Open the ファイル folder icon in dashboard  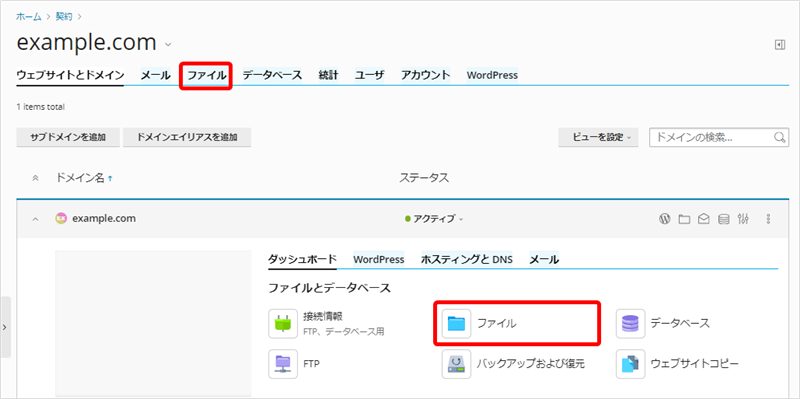pos(456,323)
